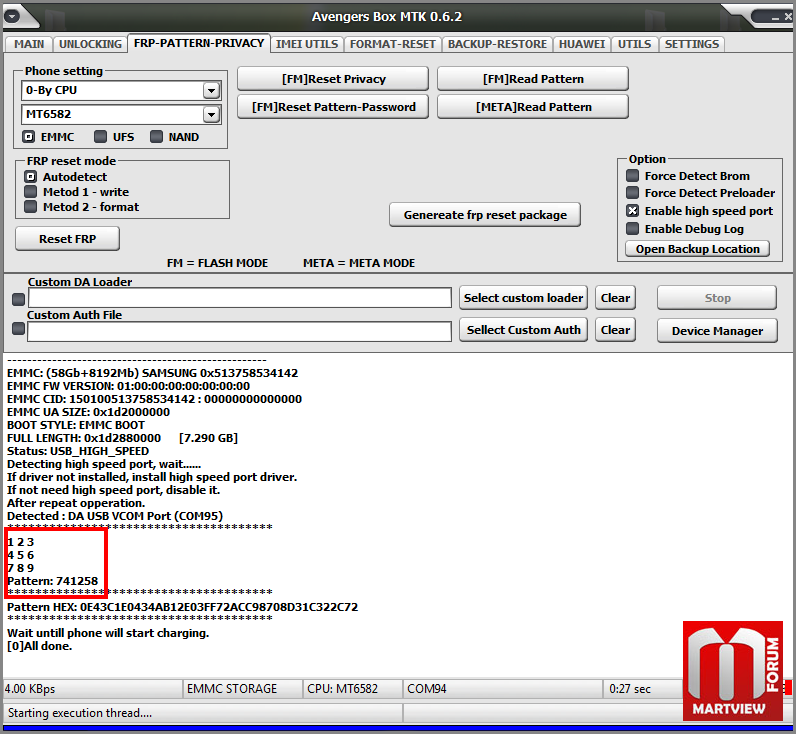The image size is (796, 734).
Task: Choose Metod 1 - write mode
Action: [x=31, y=192]
